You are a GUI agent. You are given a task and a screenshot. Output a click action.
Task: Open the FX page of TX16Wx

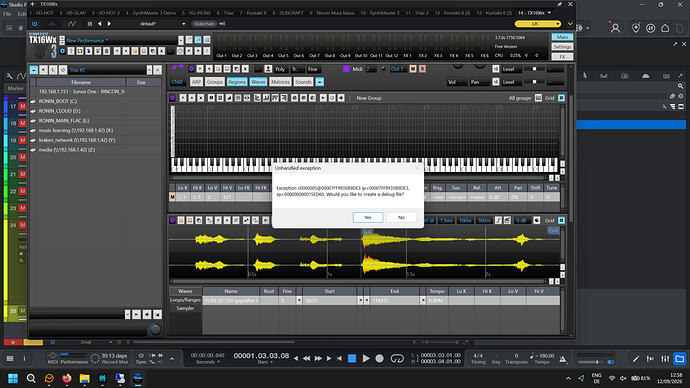562,56
